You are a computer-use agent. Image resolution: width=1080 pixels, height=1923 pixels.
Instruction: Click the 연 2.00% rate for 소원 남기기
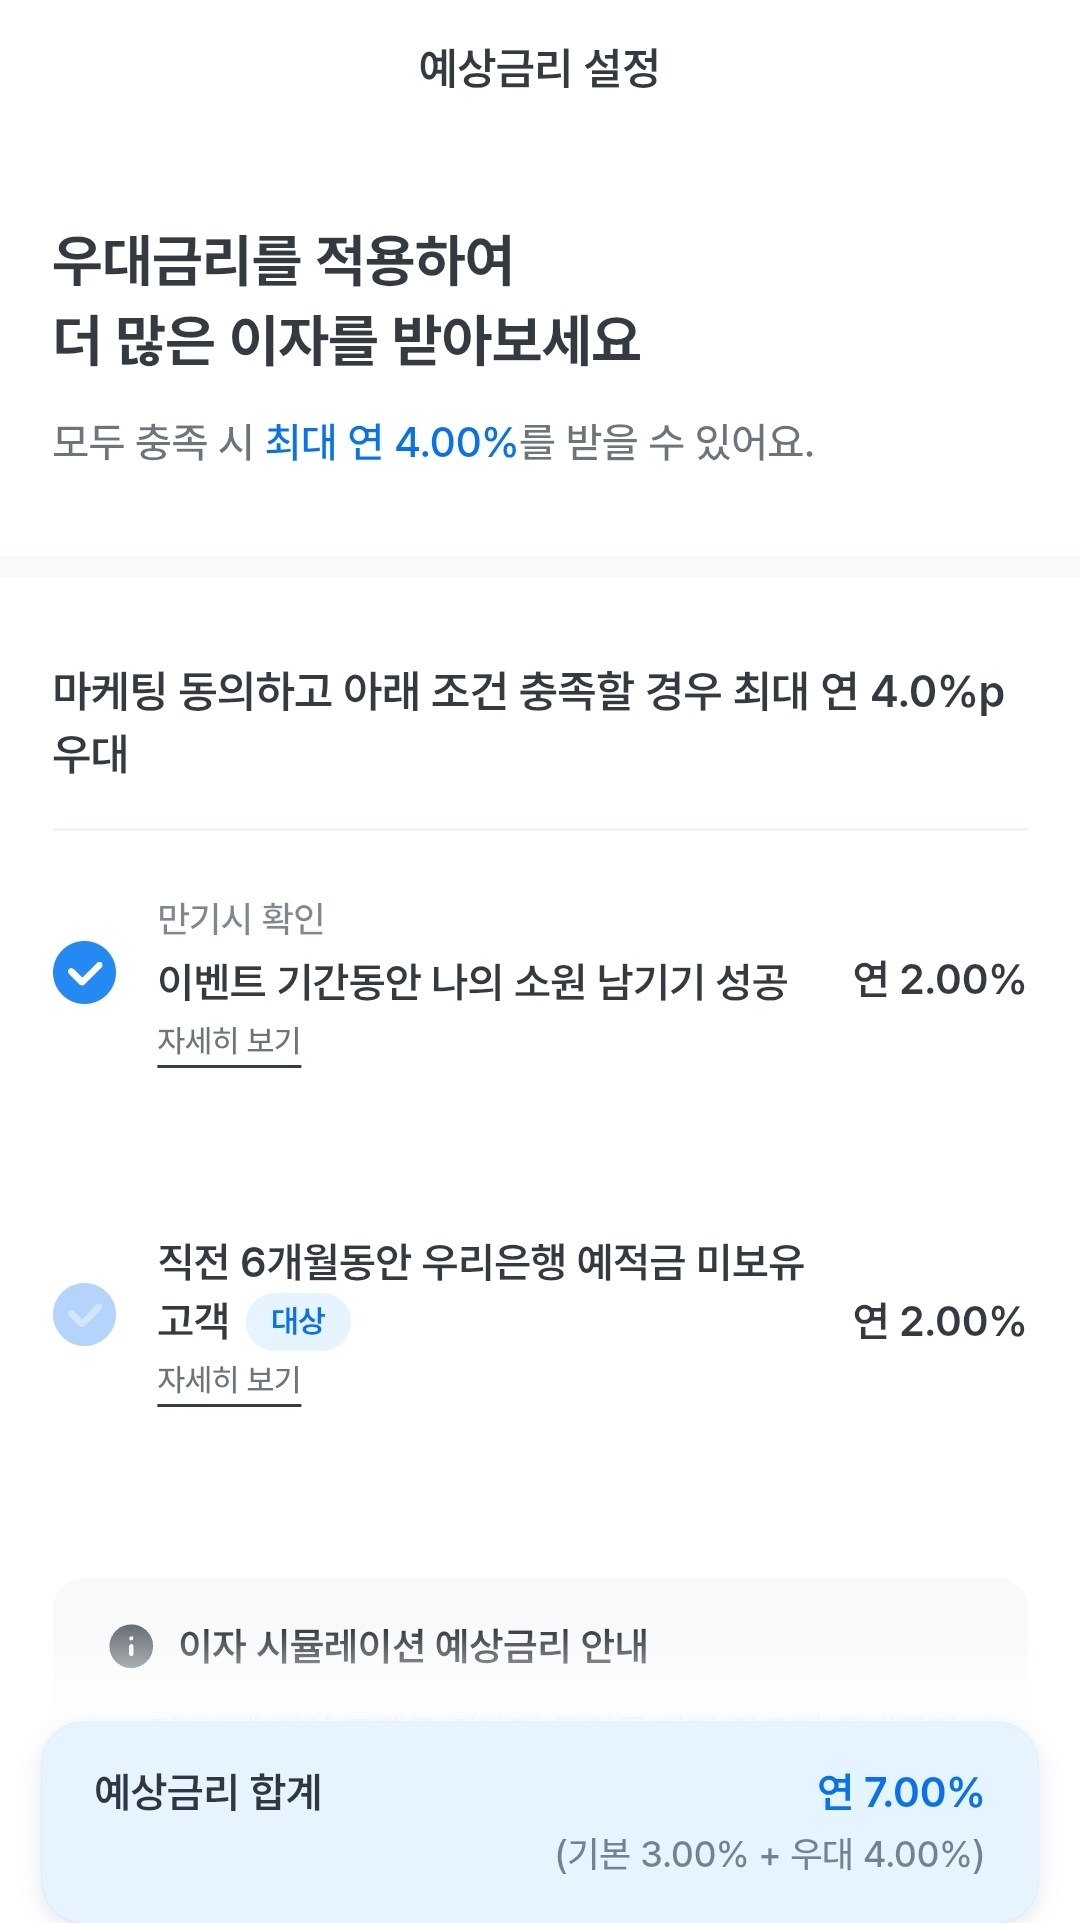click(939, 980)
